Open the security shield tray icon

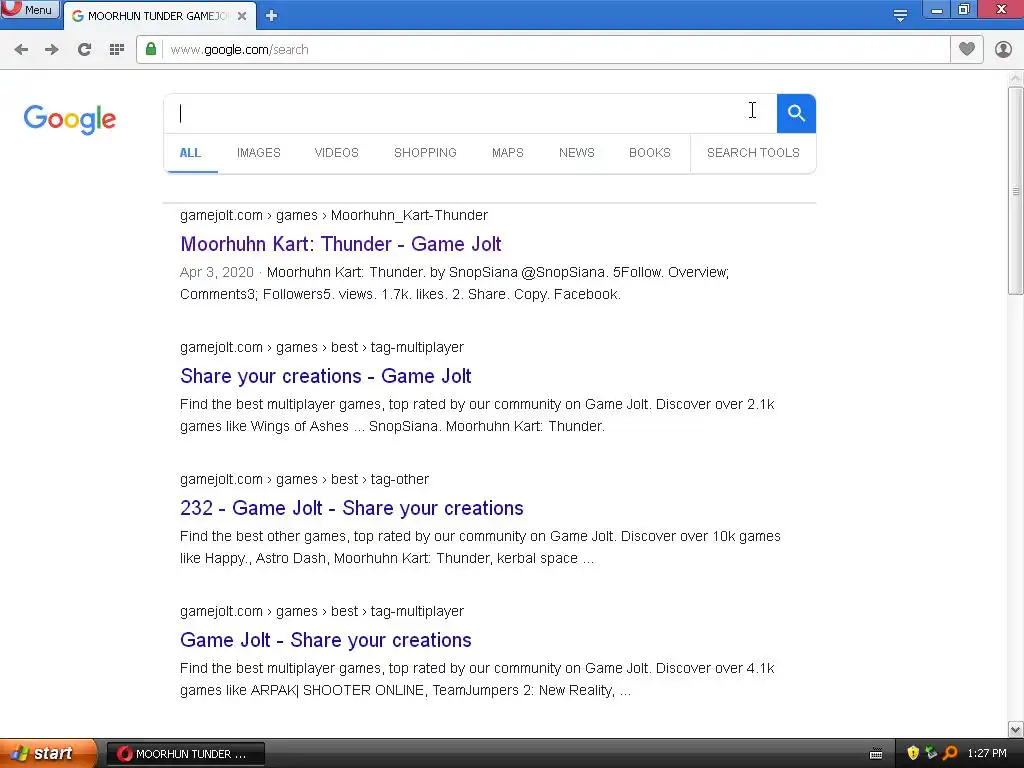(x=913, y=753)
